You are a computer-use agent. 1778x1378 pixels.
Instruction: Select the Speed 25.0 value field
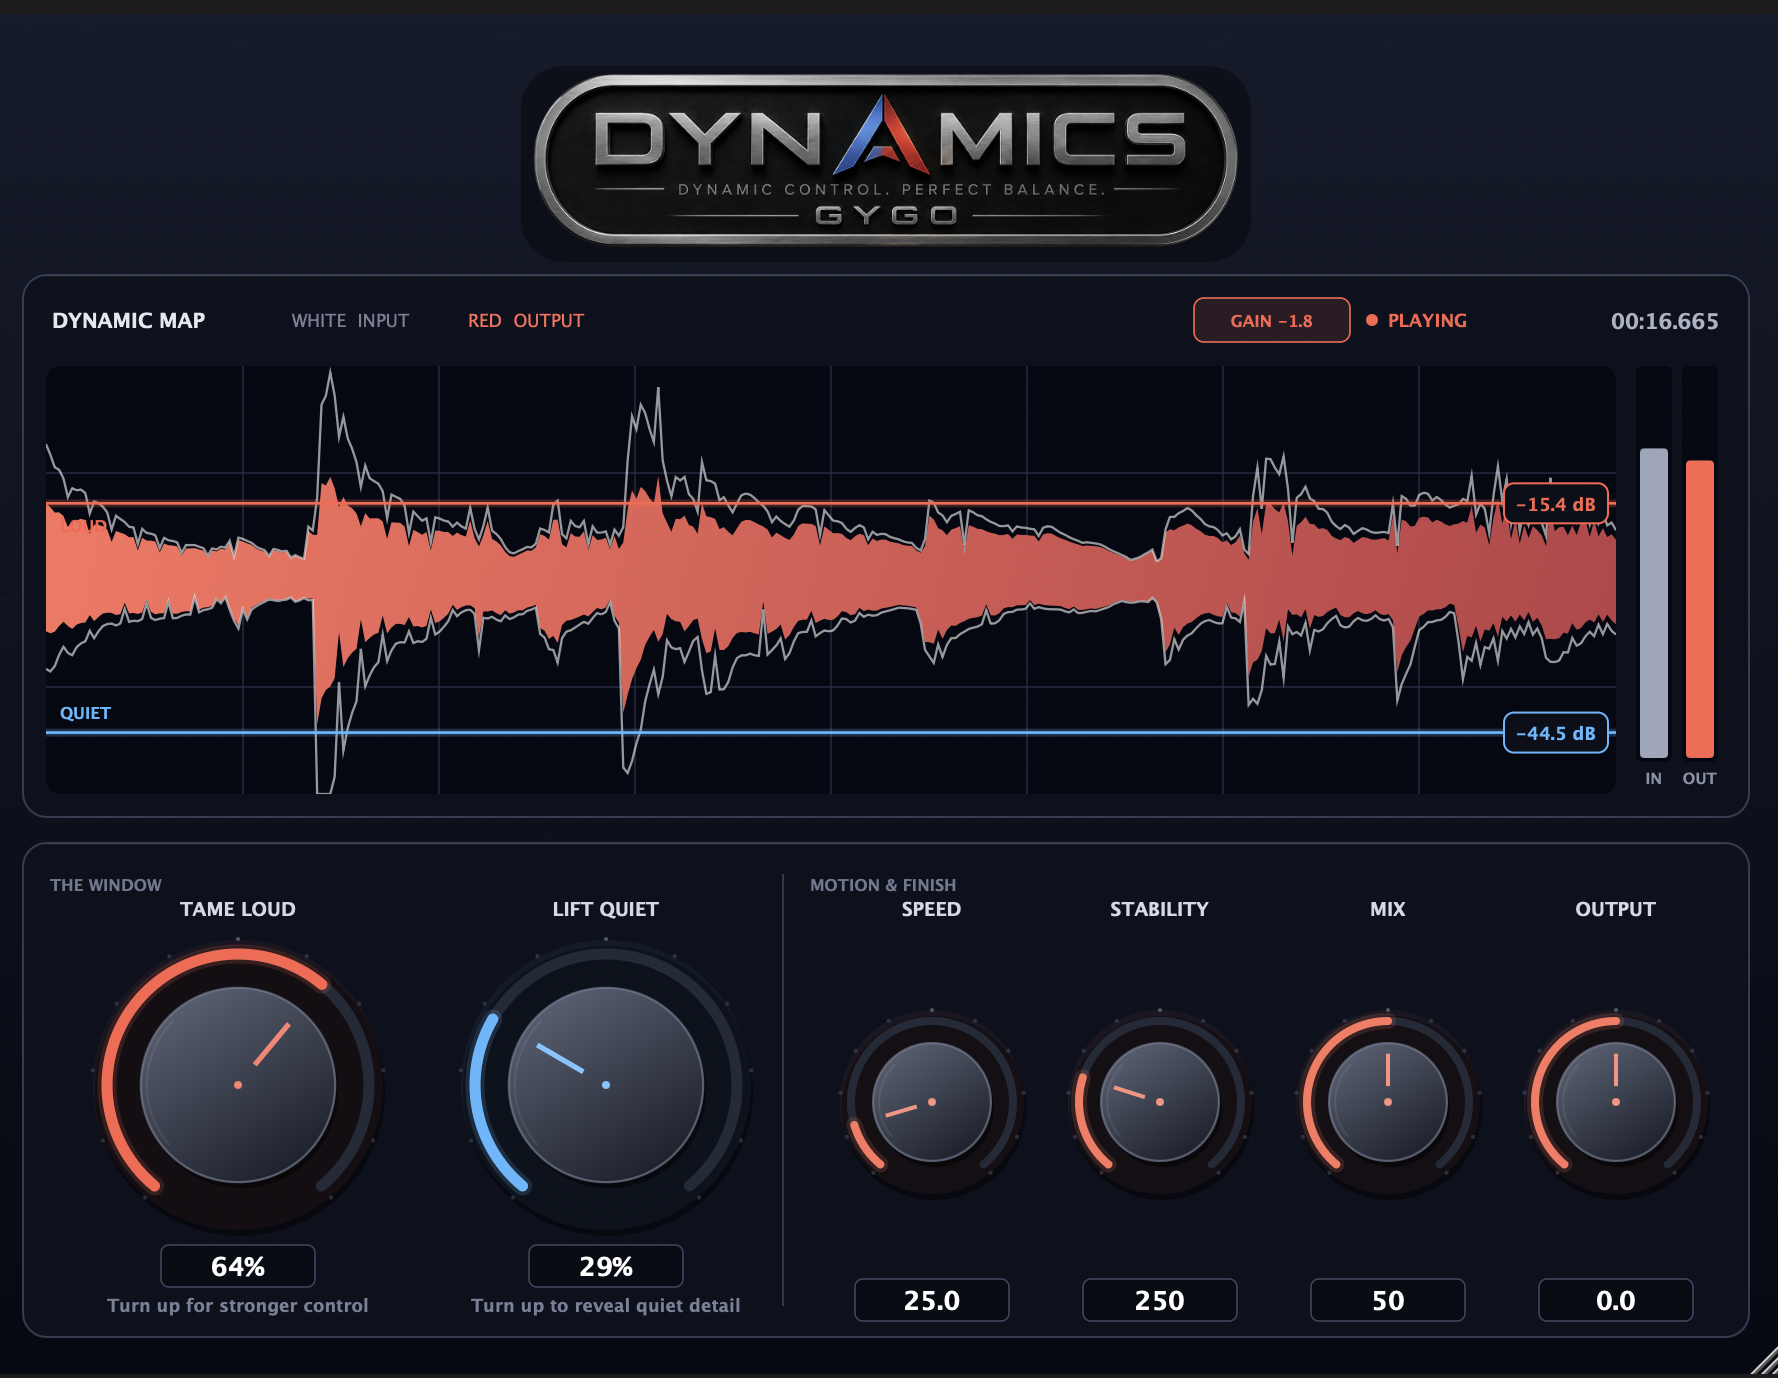(x=932, y=1300)
